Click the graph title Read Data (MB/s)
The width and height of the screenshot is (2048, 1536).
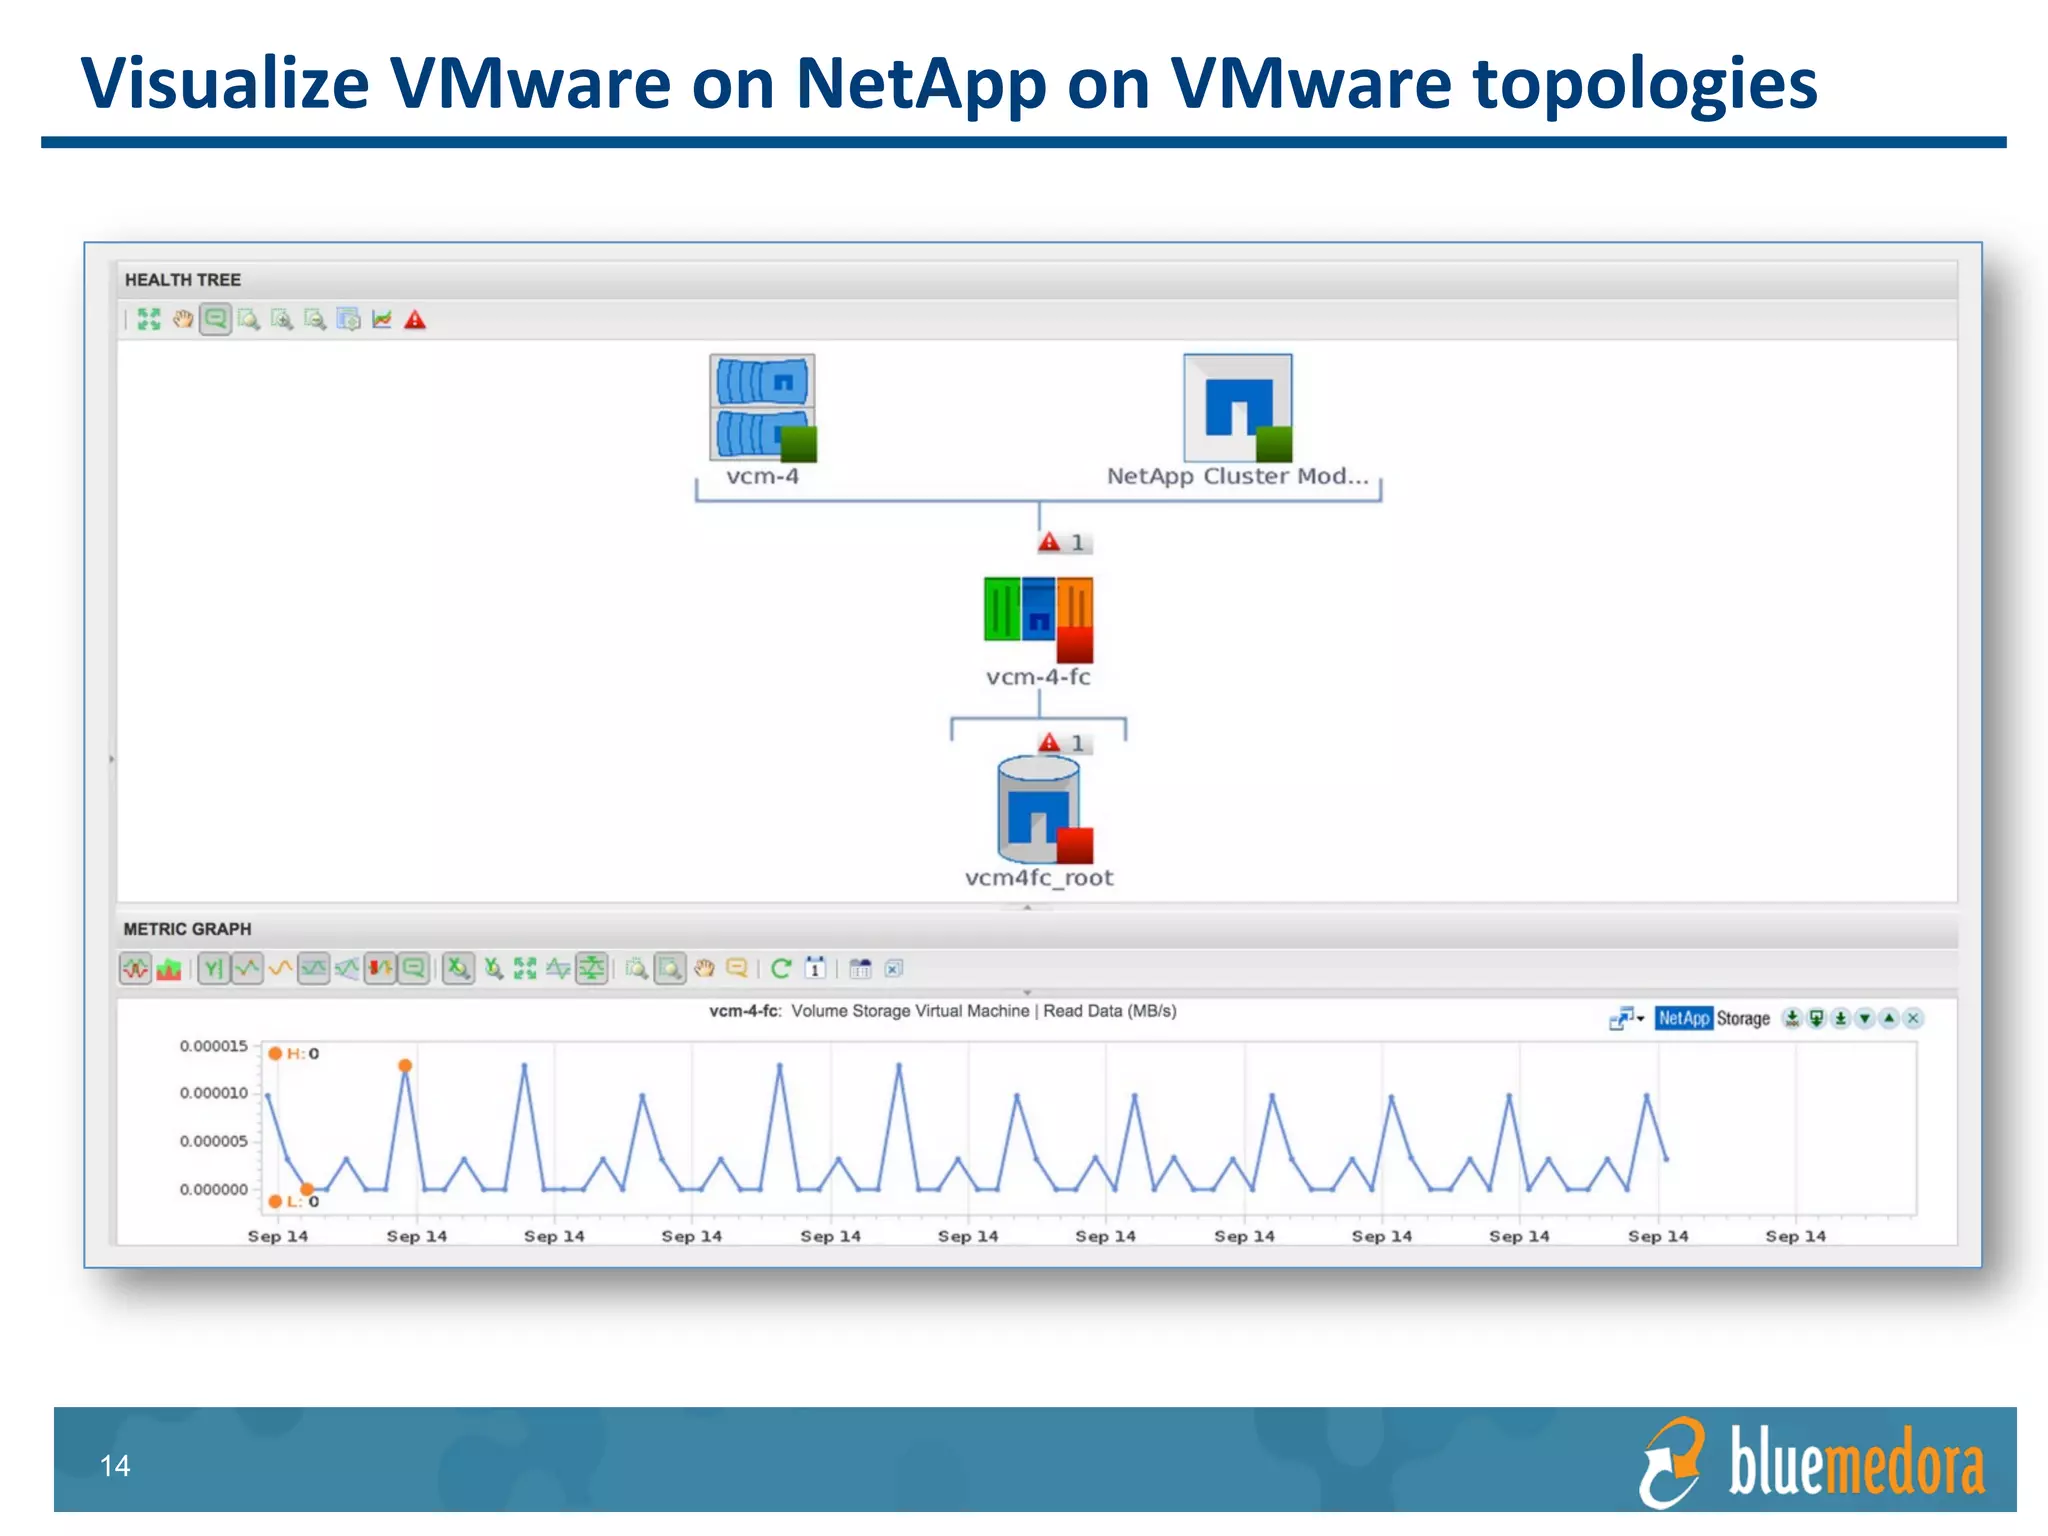click(1110, 1011)
